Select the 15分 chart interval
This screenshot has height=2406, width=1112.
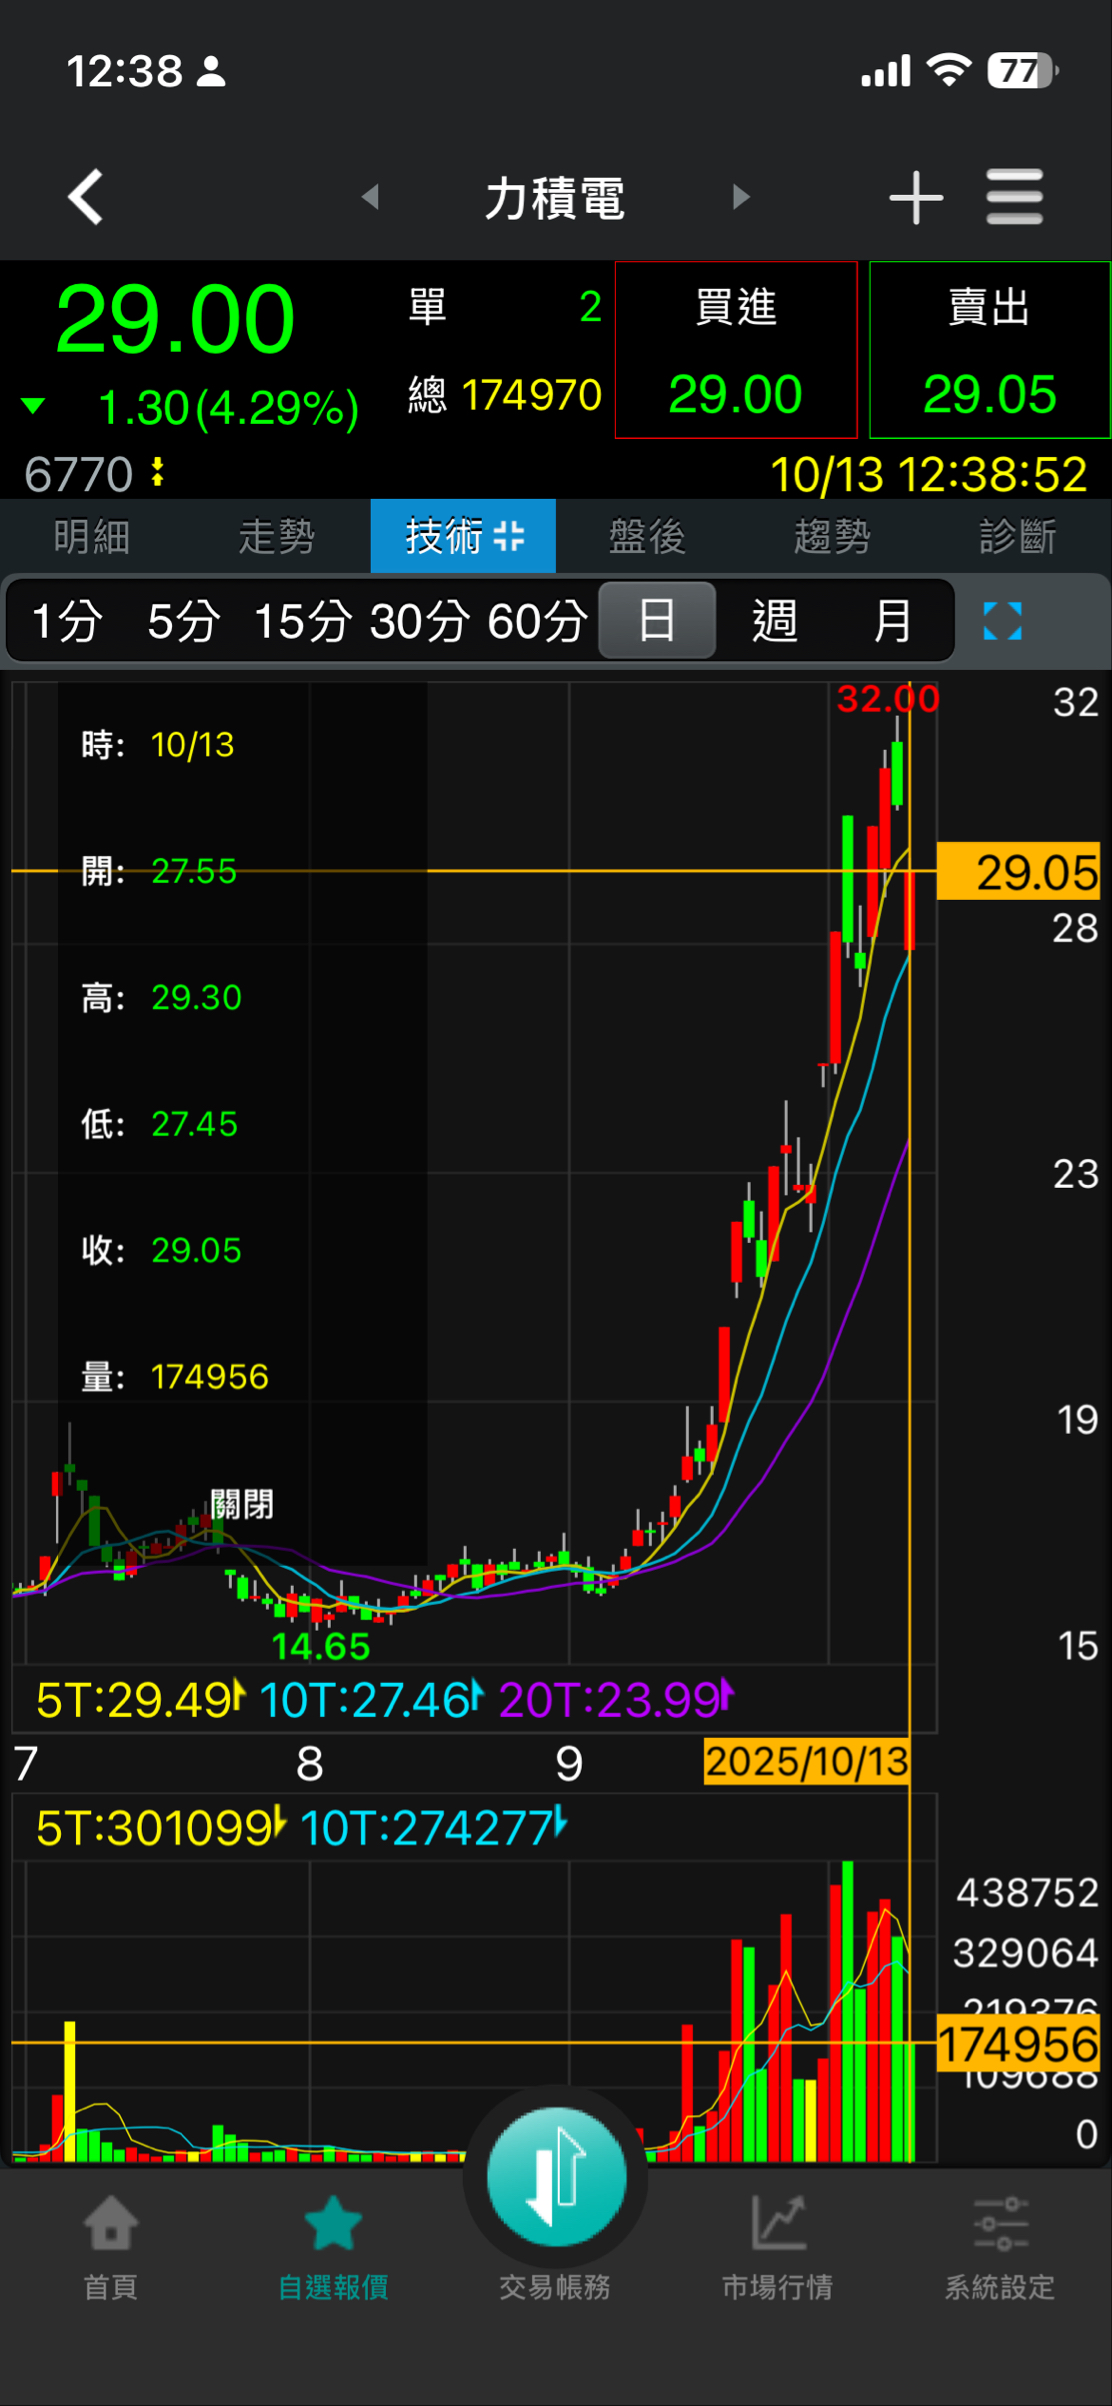[303, 621]
